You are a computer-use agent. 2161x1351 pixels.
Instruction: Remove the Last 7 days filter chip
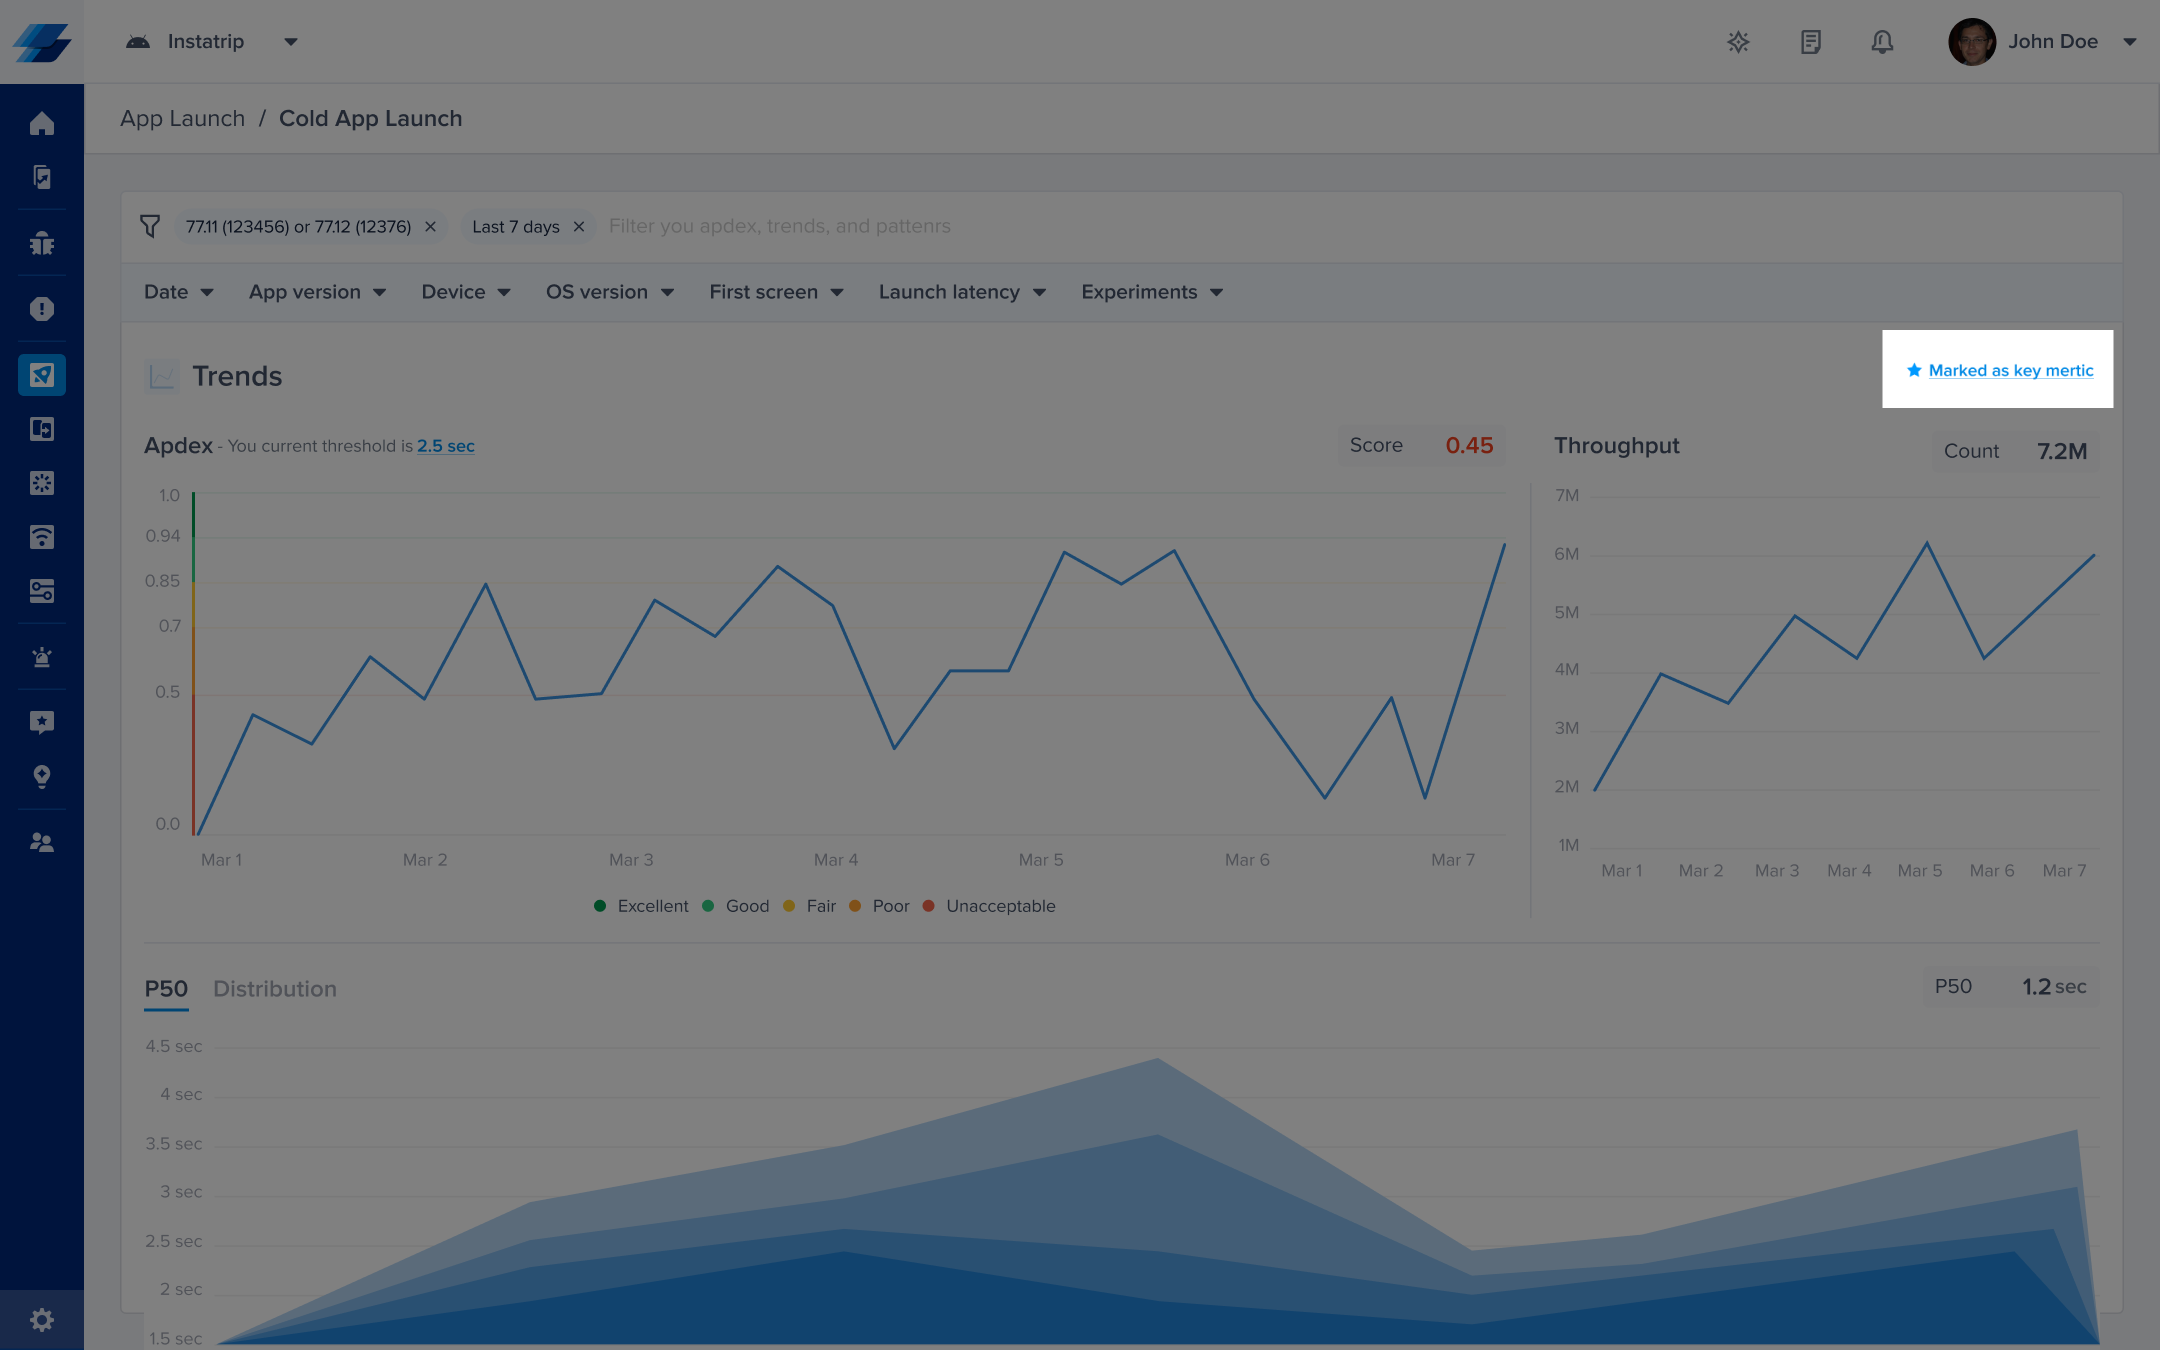578,227
